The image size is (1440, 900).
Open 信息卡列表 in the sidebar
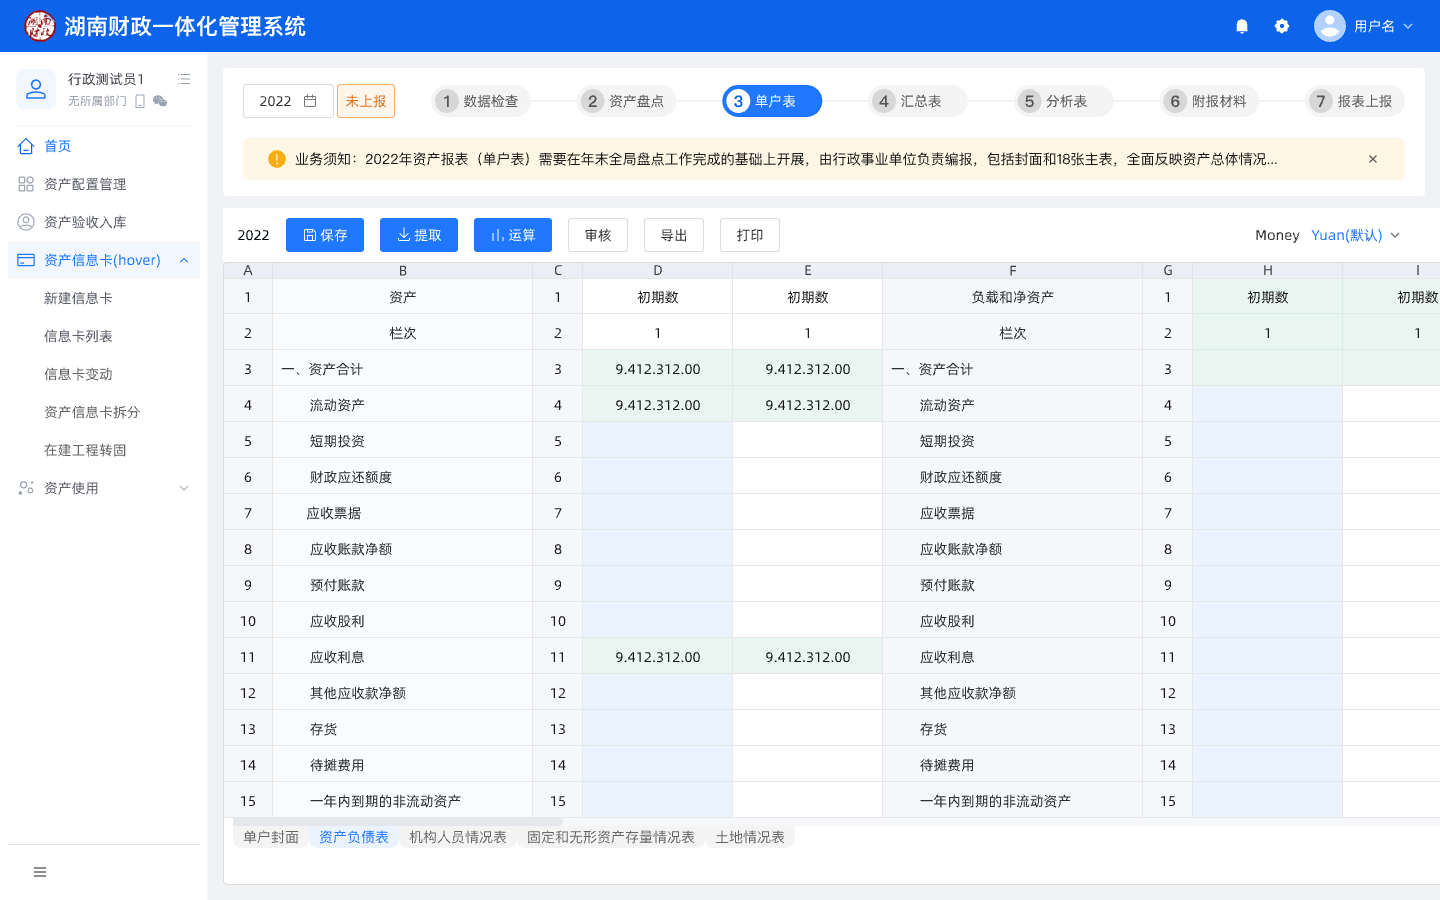[78, 336]
